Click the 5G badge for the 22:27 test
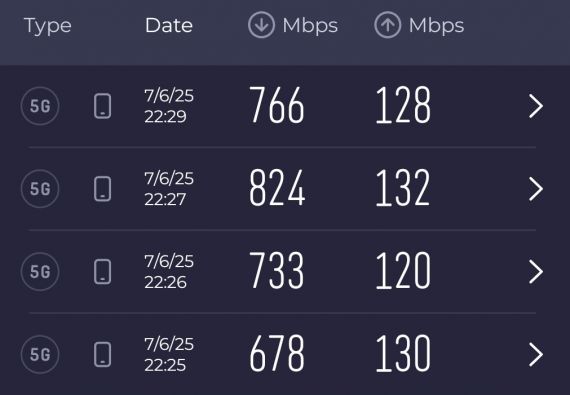This screenshot has height=395, width=570. click(x=40, y=189)
